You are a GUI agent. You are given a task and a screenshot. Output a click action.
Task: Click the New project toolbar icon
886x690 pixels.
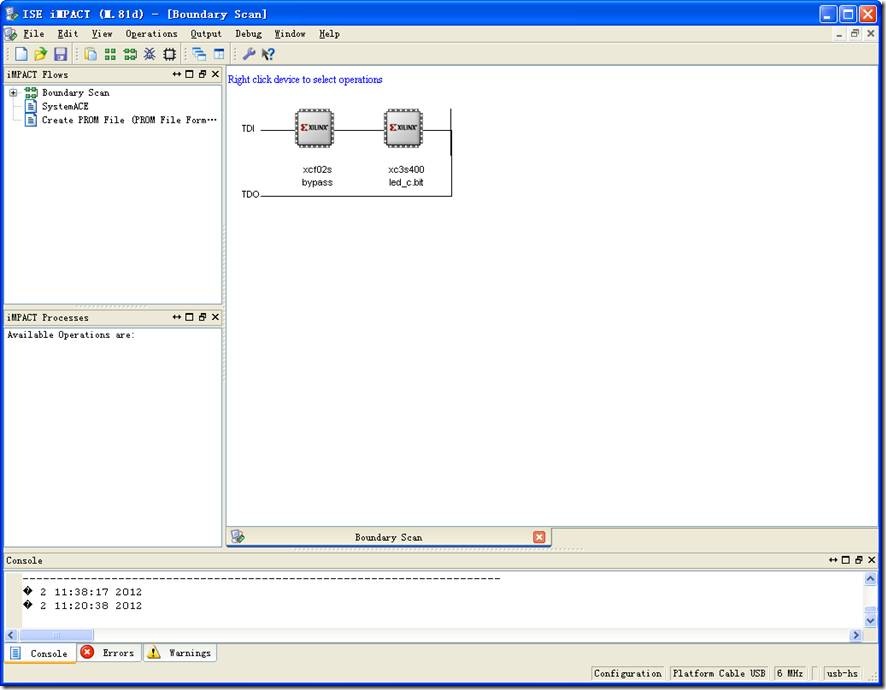click(x=21, y=54)
